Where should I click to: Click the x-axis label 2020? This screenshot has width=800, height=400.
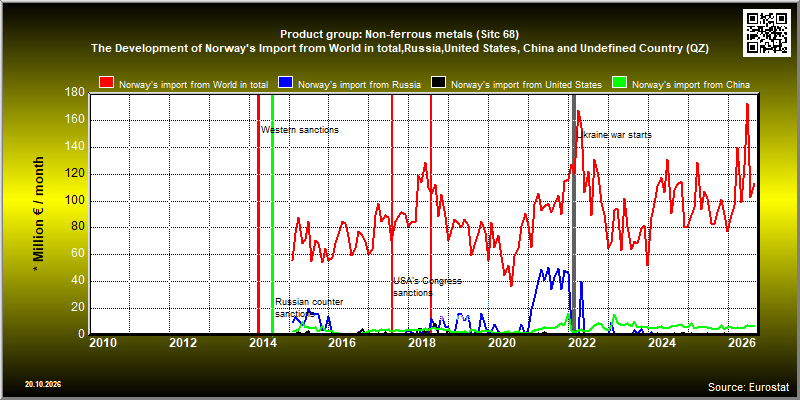(501, 343)
